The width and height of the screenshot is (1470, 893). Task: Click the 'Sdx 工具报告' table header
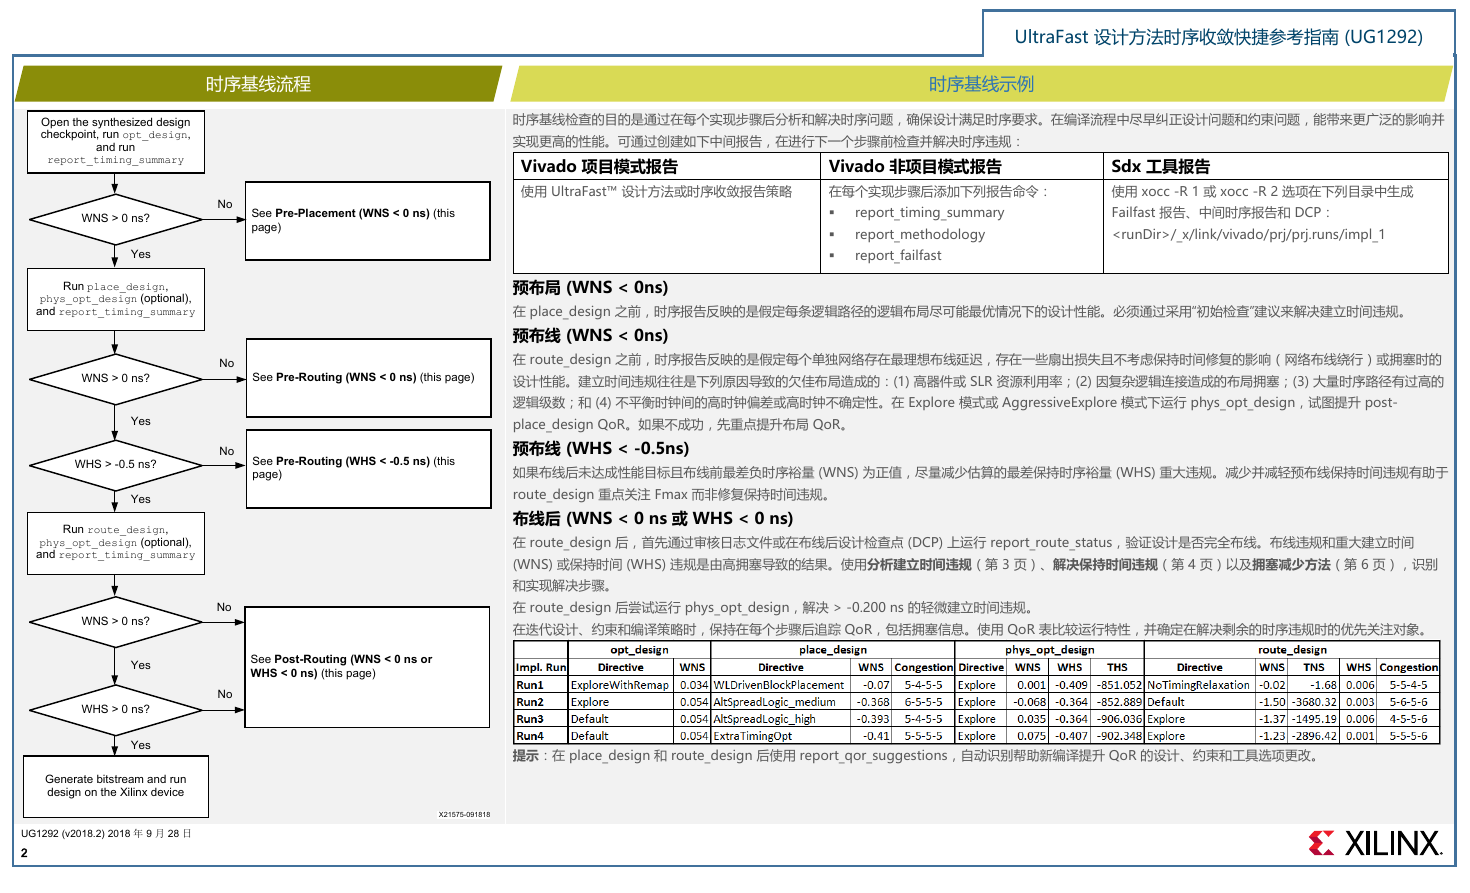(x=1276, y=166)
